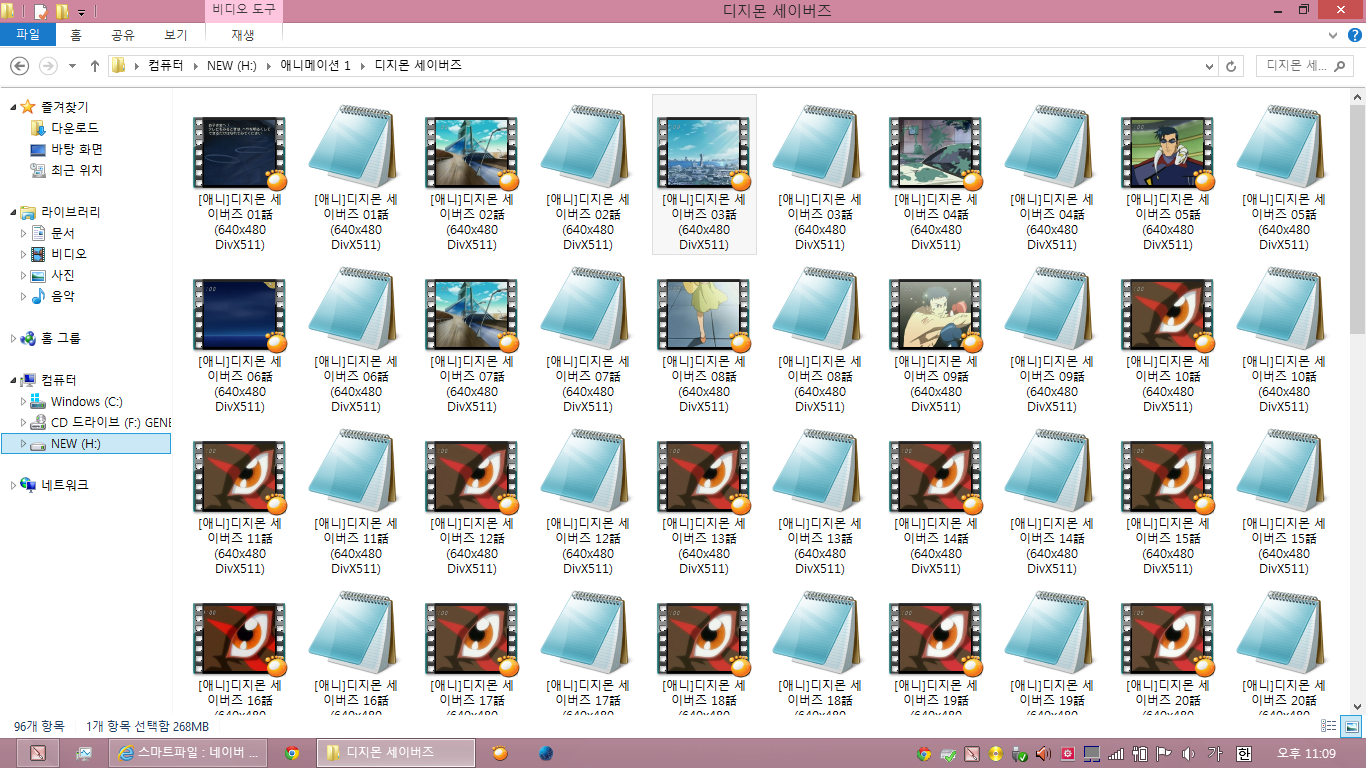Viewport: 1366px width, 768px height.
Task: Click NEW (H:) in the address breadcrumb
Action: tap(232, 66)
